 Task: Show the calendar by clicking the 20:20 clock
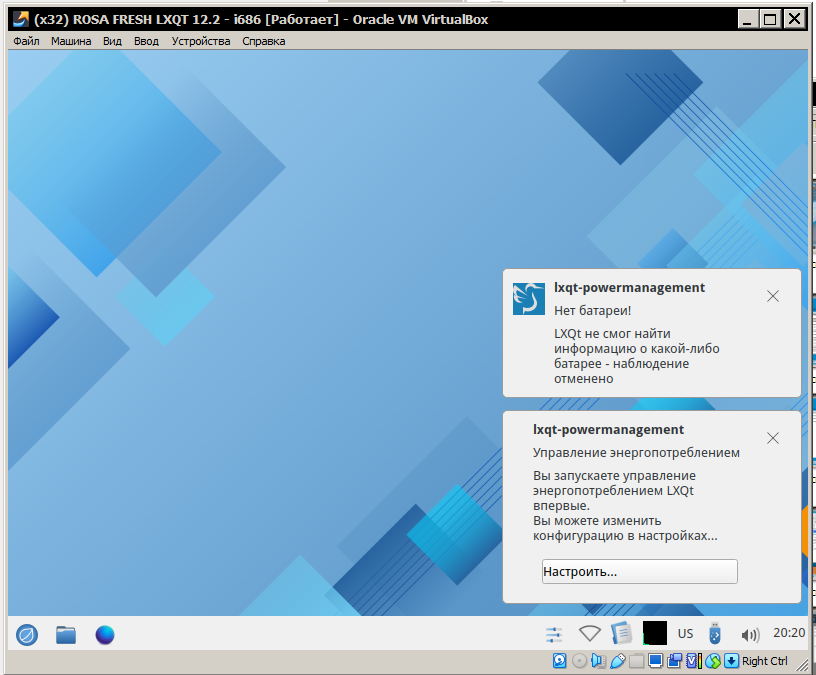(x=789, y=632)
